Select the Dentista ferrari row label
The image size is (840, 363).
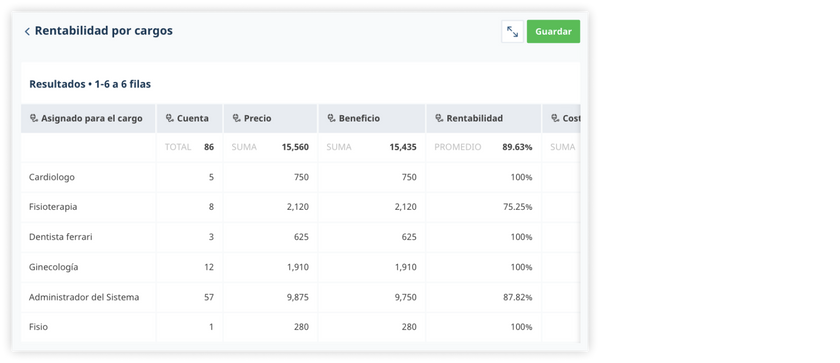point(61,237)
